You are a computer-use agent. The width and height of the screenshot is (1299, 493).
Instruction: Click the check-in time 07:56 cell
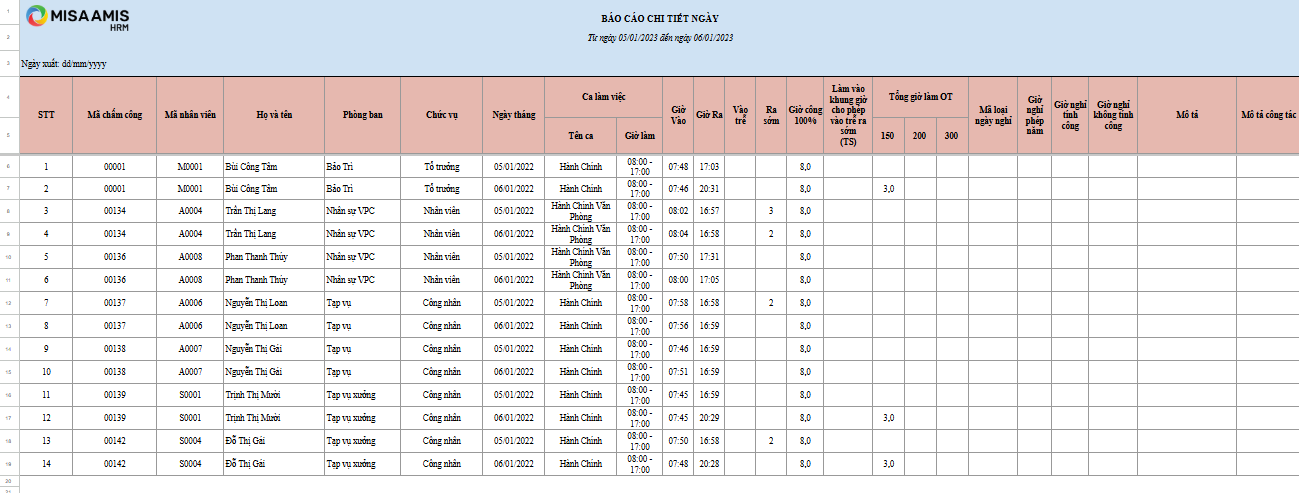678,326
